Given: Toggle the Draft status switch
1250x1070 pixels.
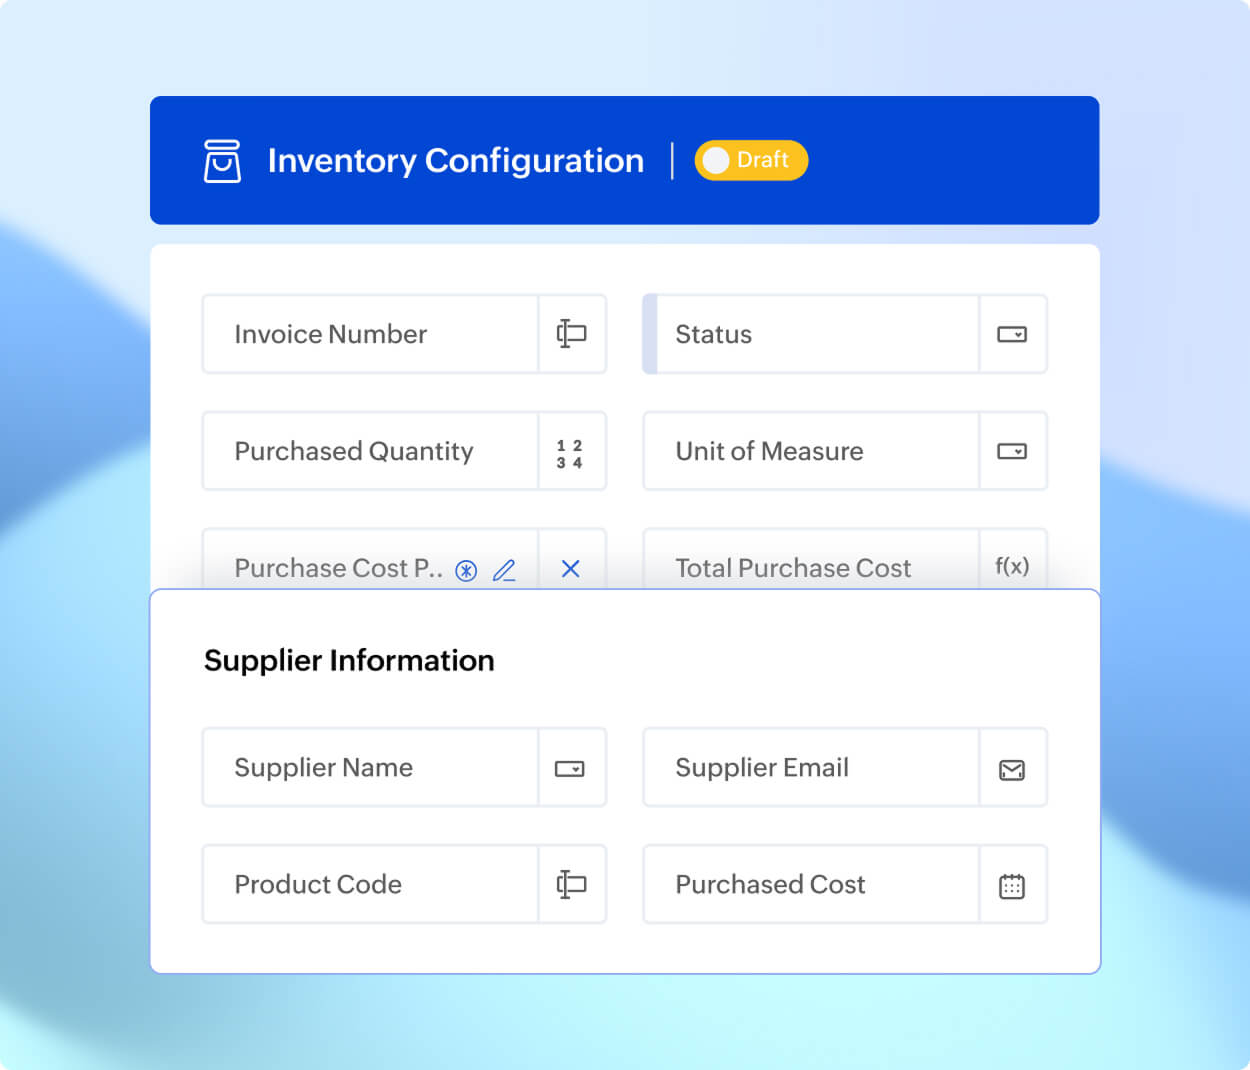Looking at the screenshot, I should tap(751, 160).
